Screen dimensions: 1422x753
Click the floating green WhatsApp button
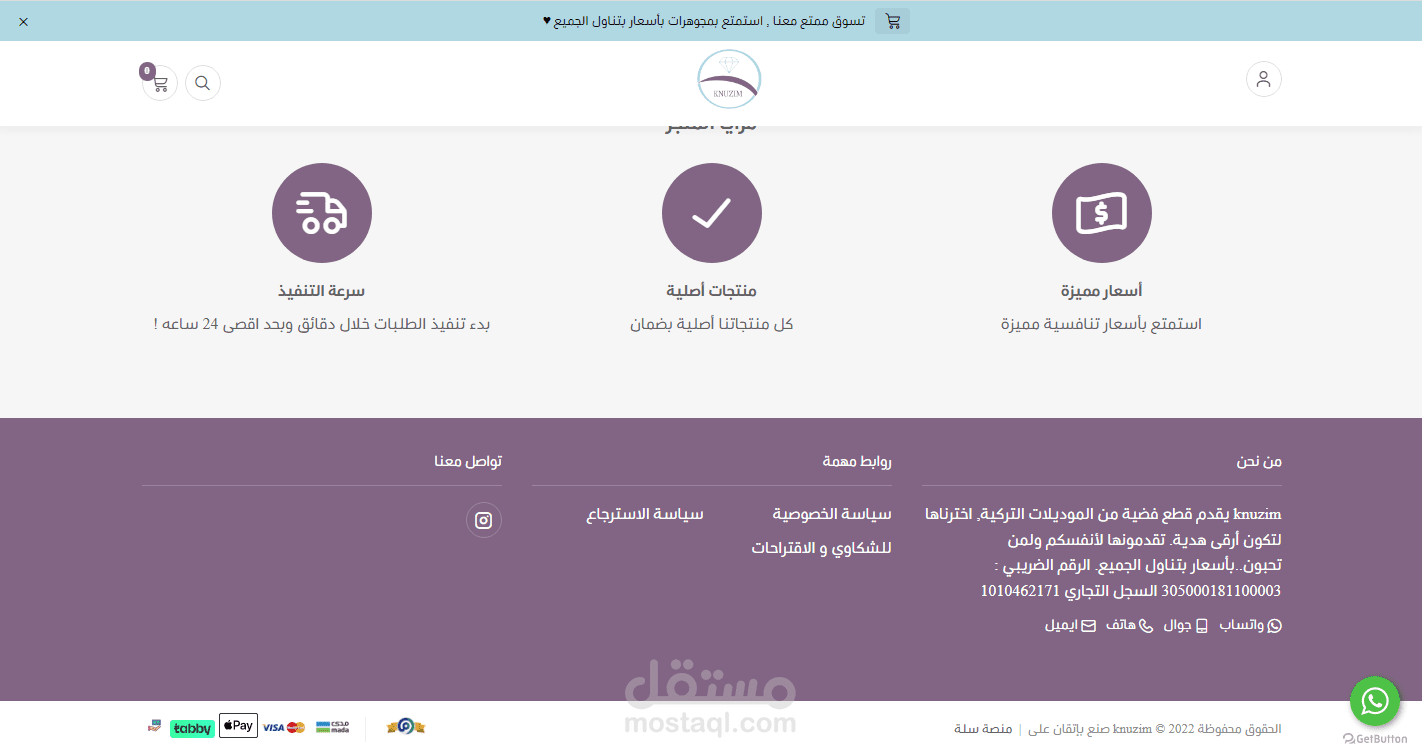tap(1375, 701)
